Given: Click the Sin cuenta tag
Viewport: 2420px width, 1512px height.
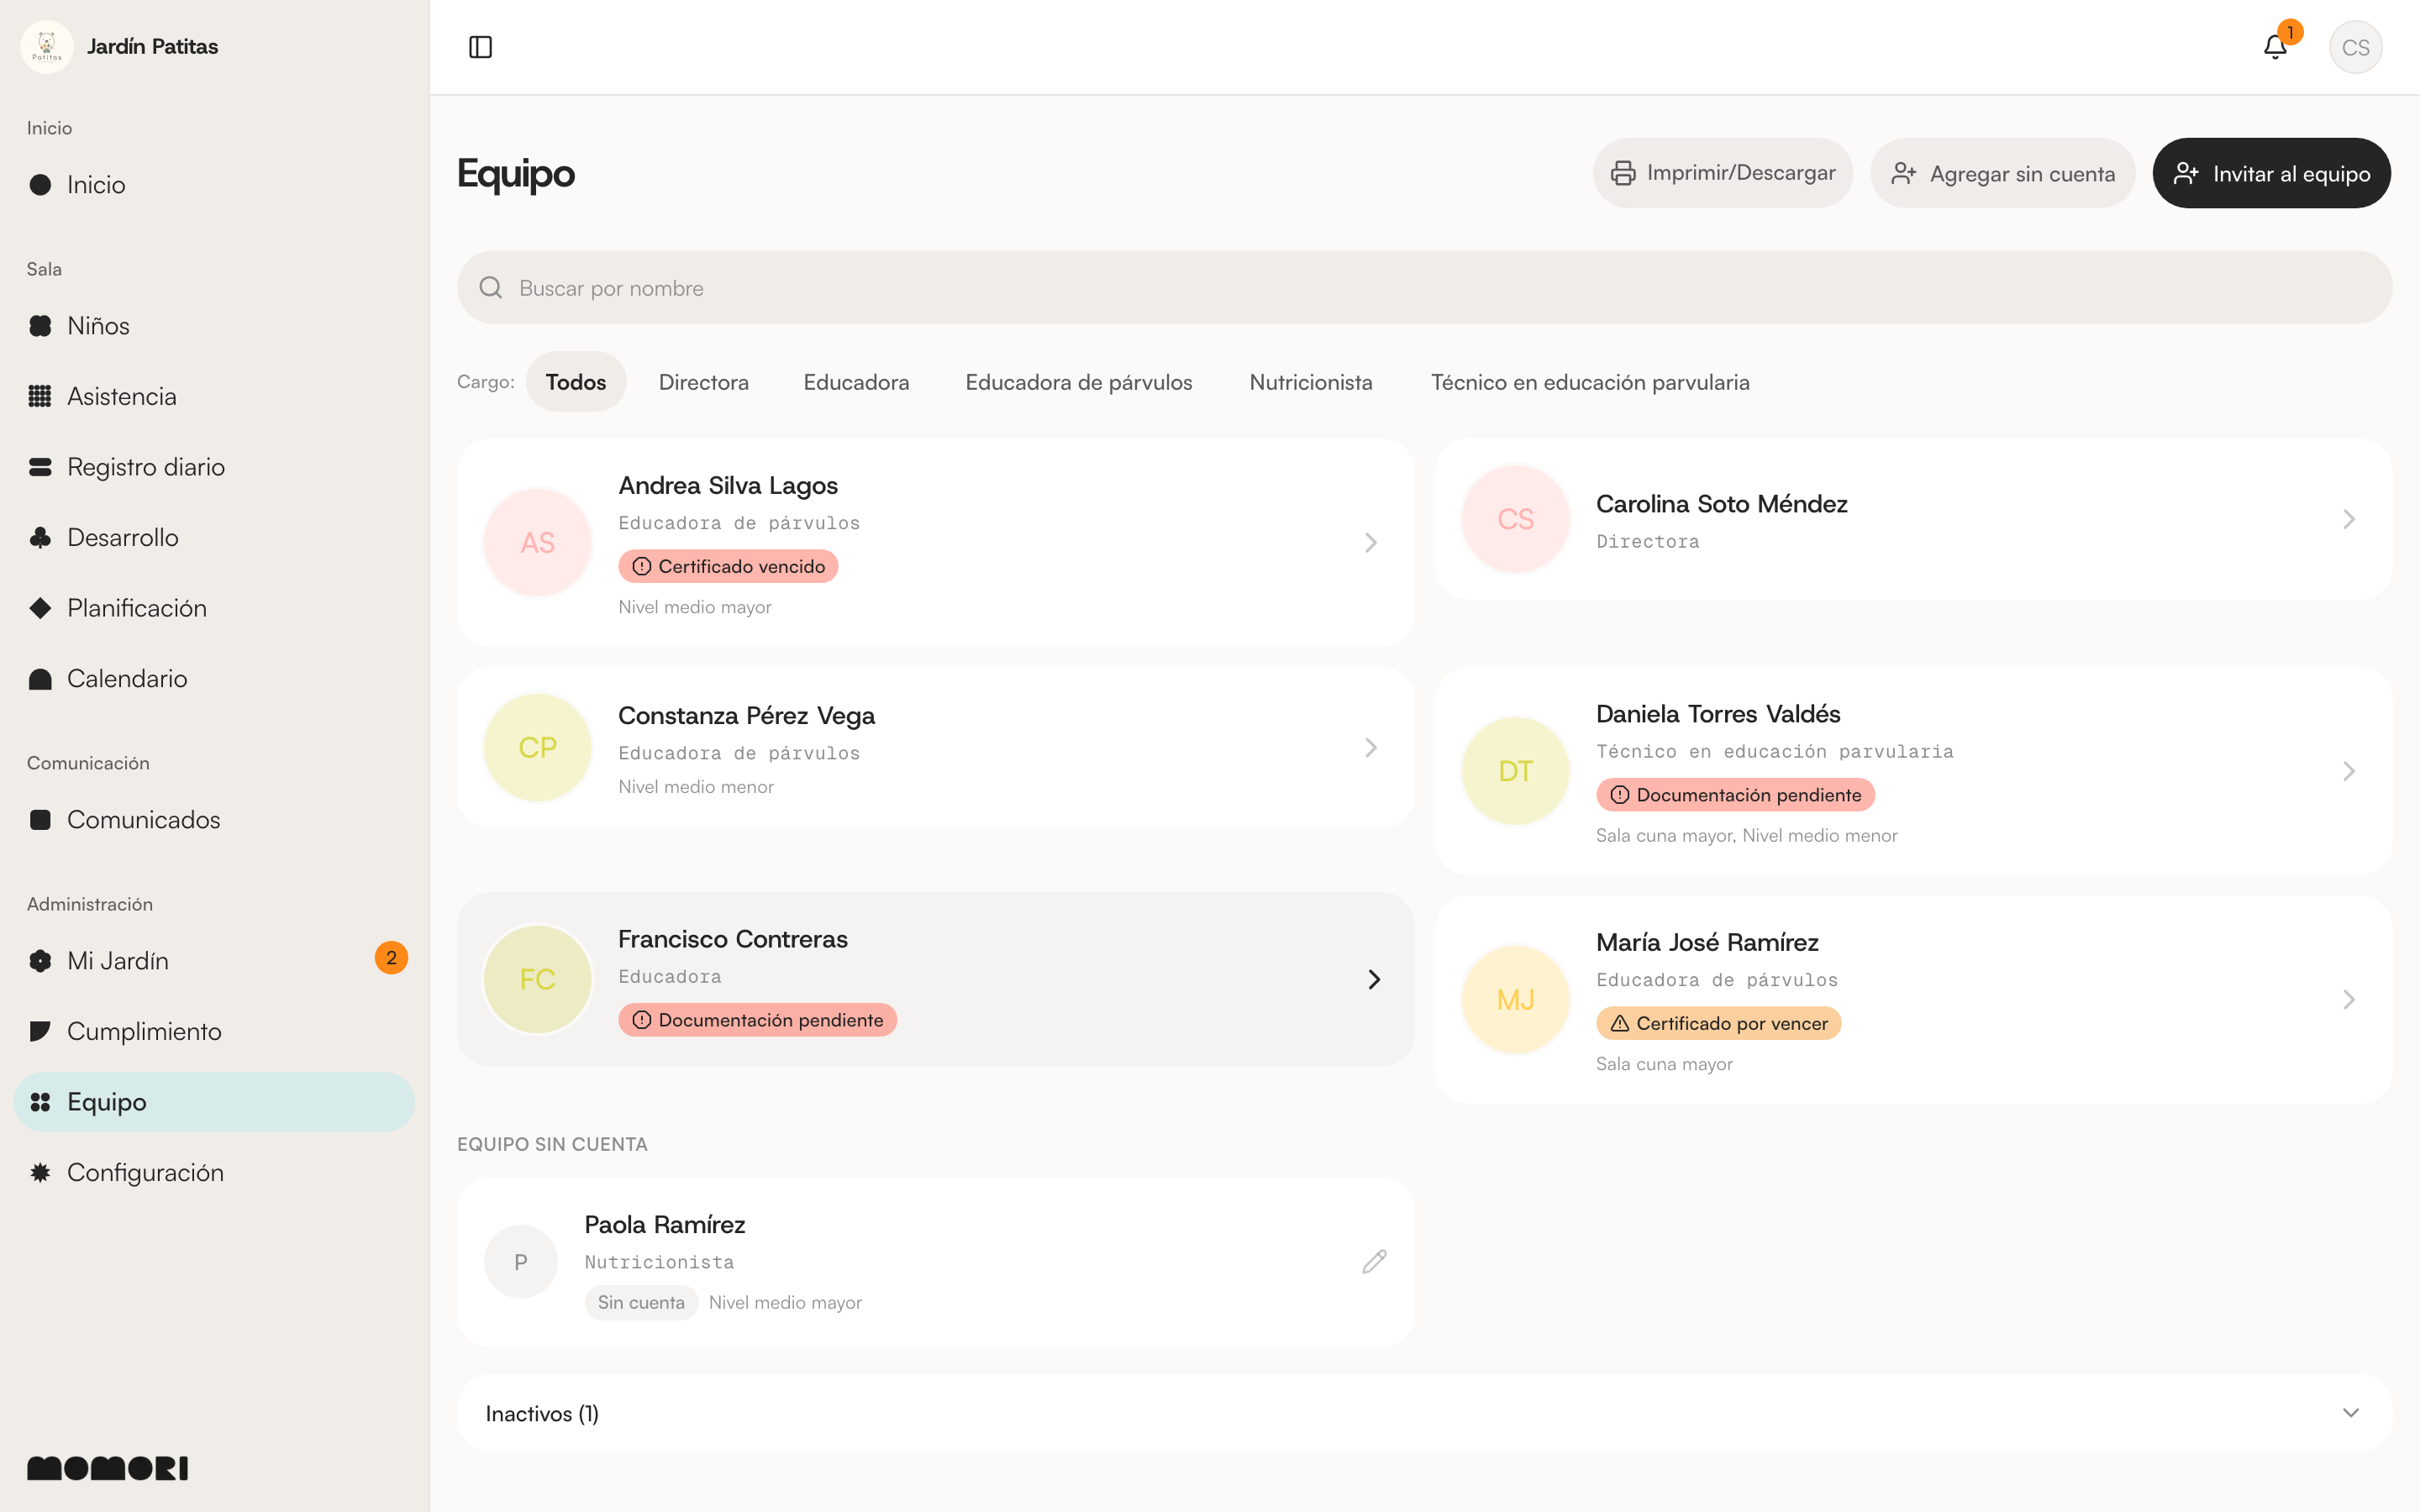Looking at the screenshot, I should 641,1303.
